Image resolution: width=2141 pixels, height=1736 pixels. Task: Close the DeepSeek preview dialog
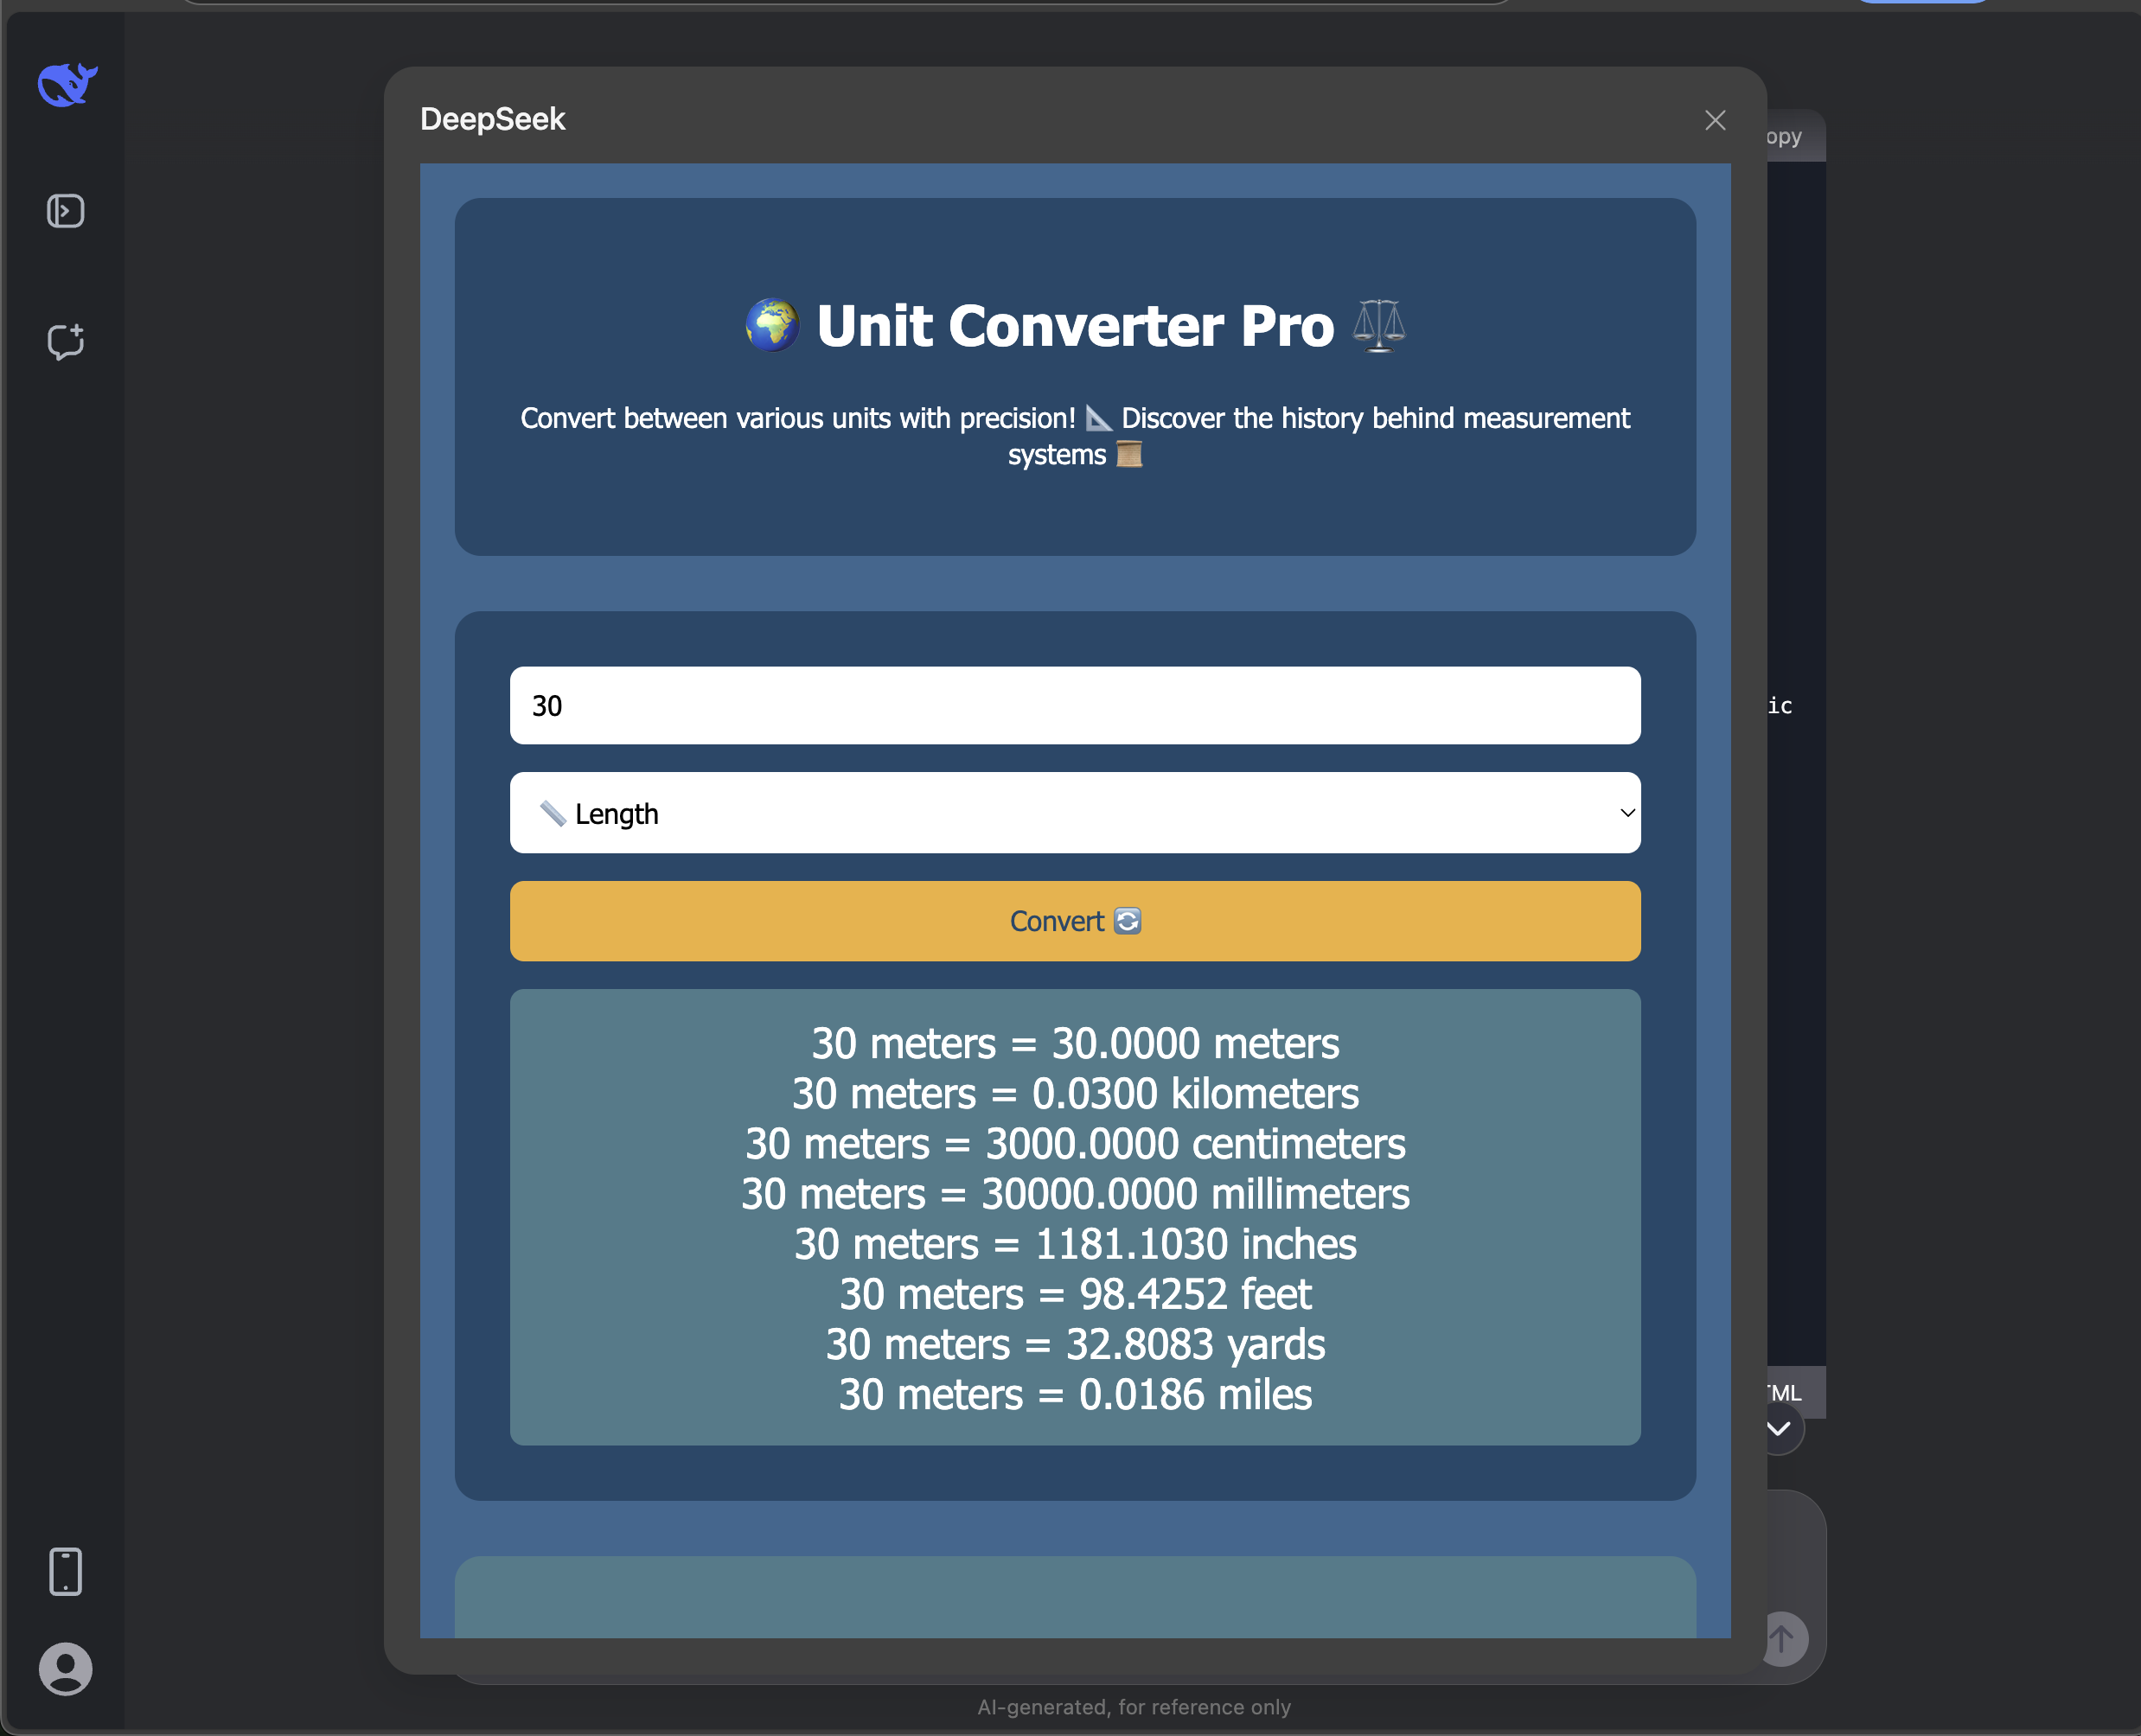coord(1715,120)
